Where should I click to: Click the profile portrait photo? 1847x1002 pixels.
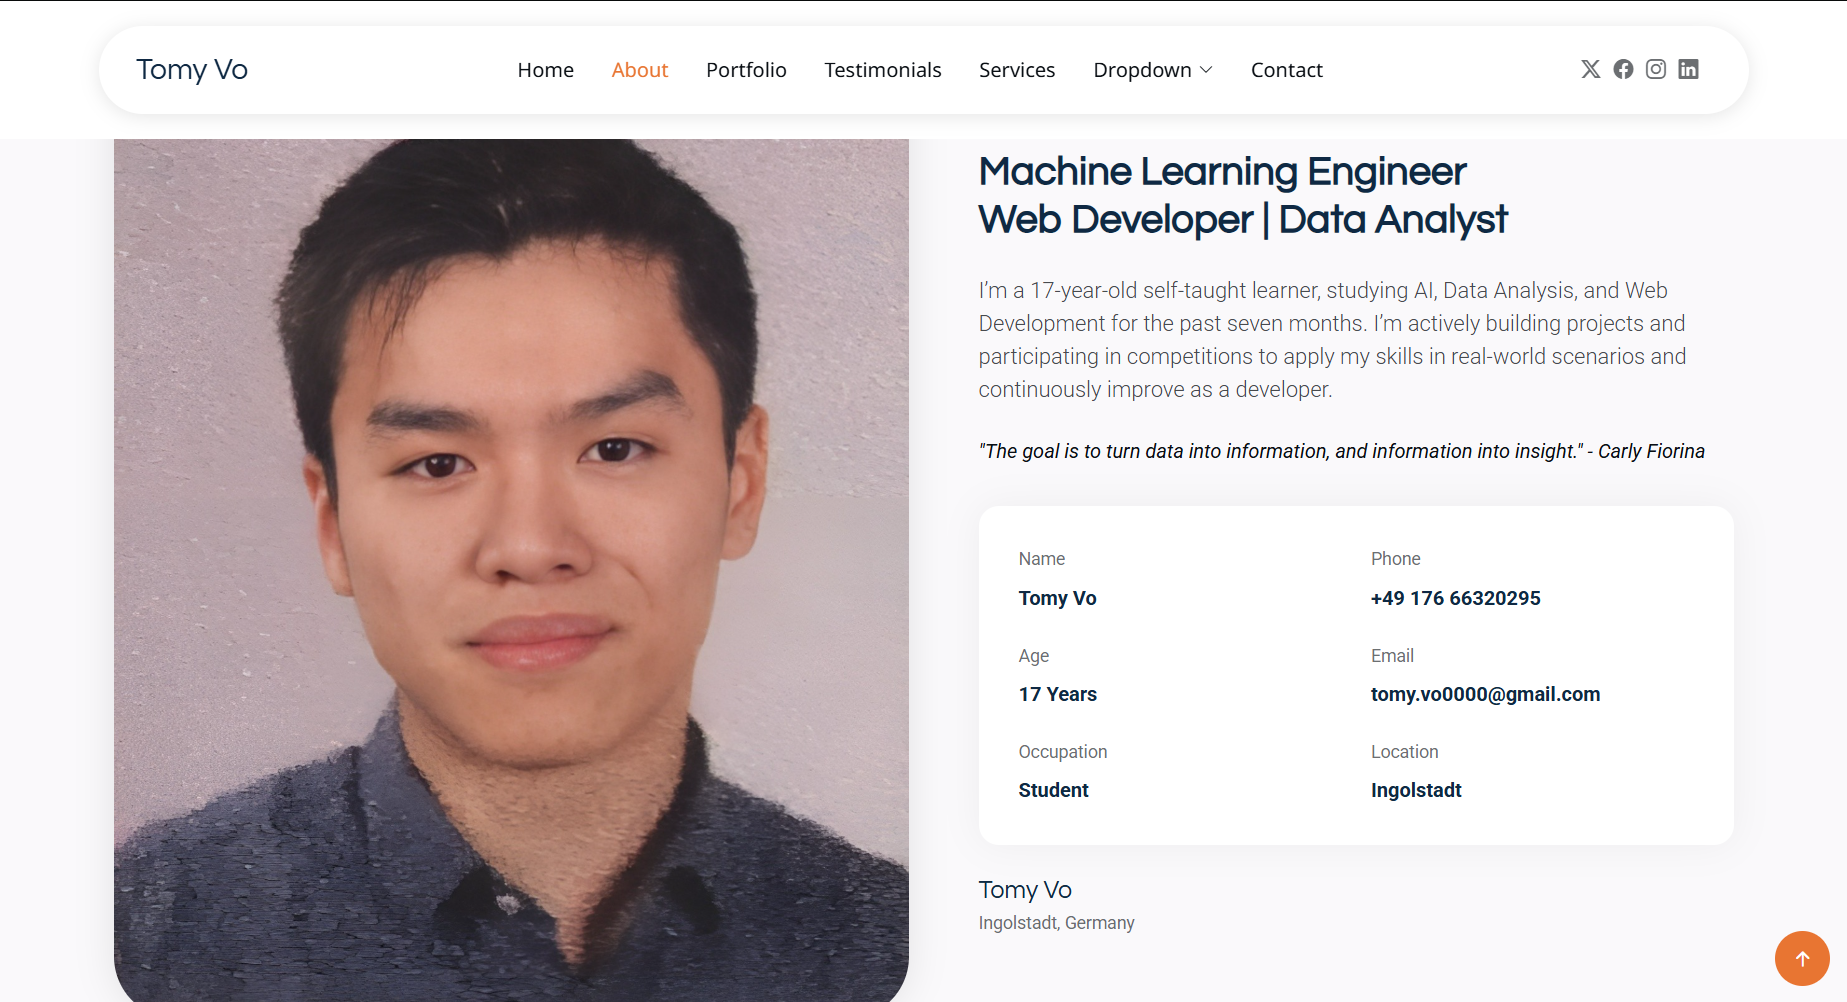pyautogui.click(x=511, y=570)
